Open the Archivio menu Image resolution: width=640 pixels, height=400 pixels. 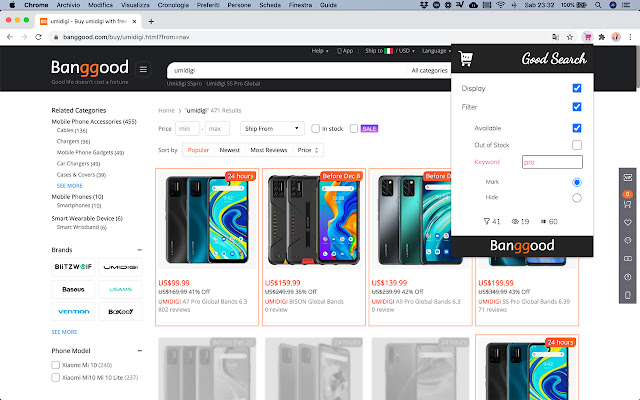[68, 5]
